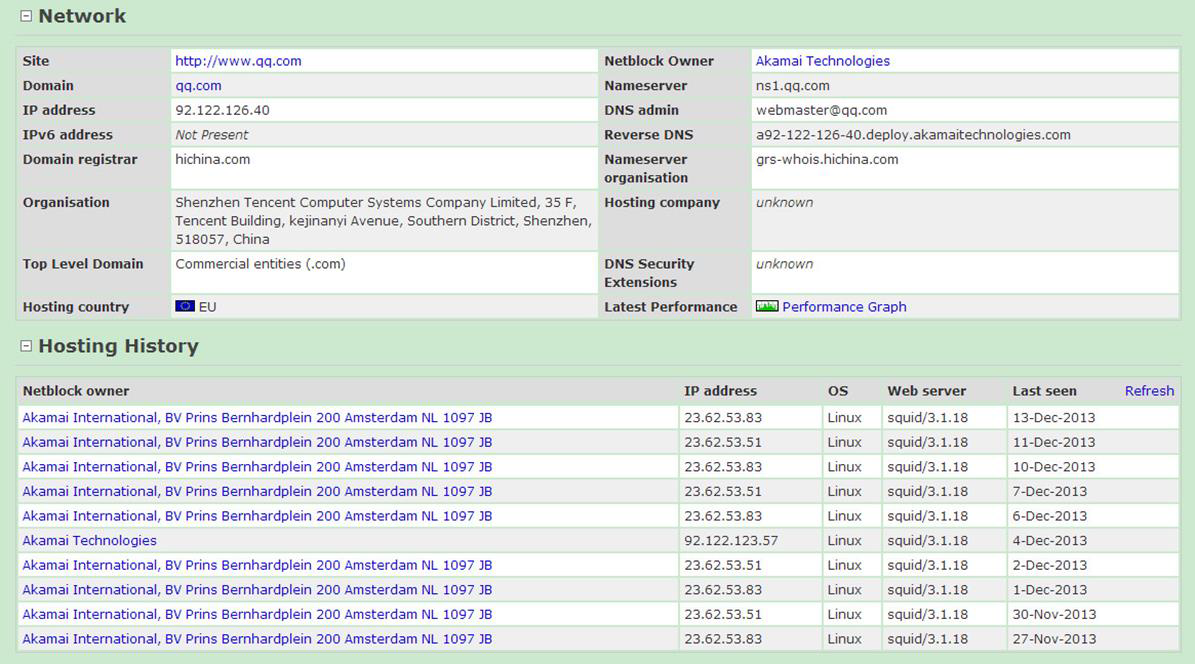
Task: Select the hosting country text 'EU'
Action: pyautogui.click(x=207, y=307)
